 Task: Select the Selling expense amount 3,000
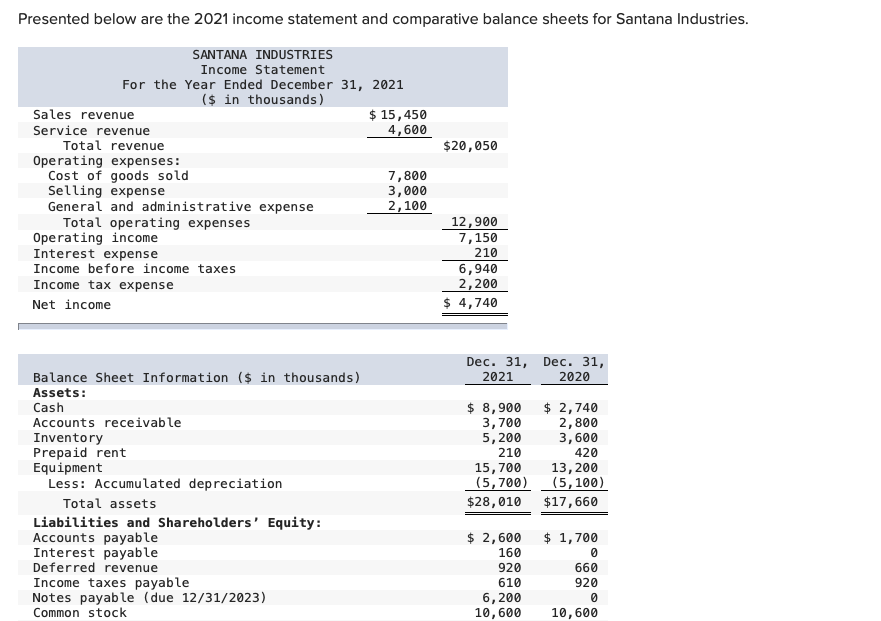413,190
